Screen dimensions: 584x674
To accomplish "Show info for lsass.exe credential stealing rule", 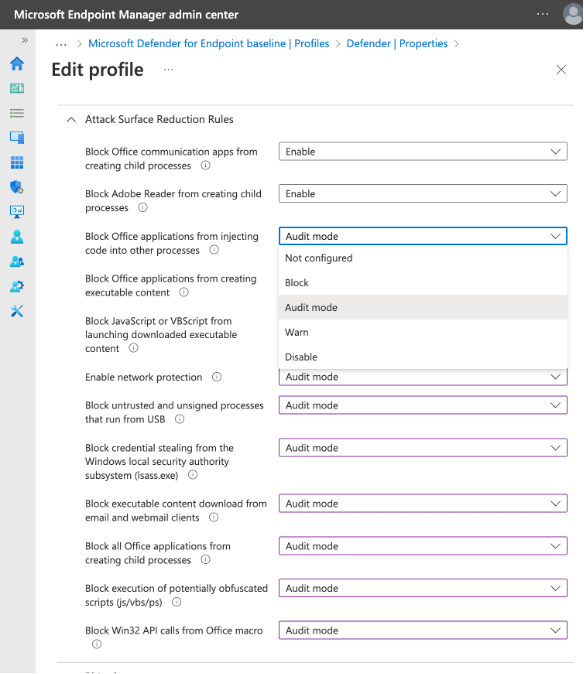I will click(x=193, y=475).
